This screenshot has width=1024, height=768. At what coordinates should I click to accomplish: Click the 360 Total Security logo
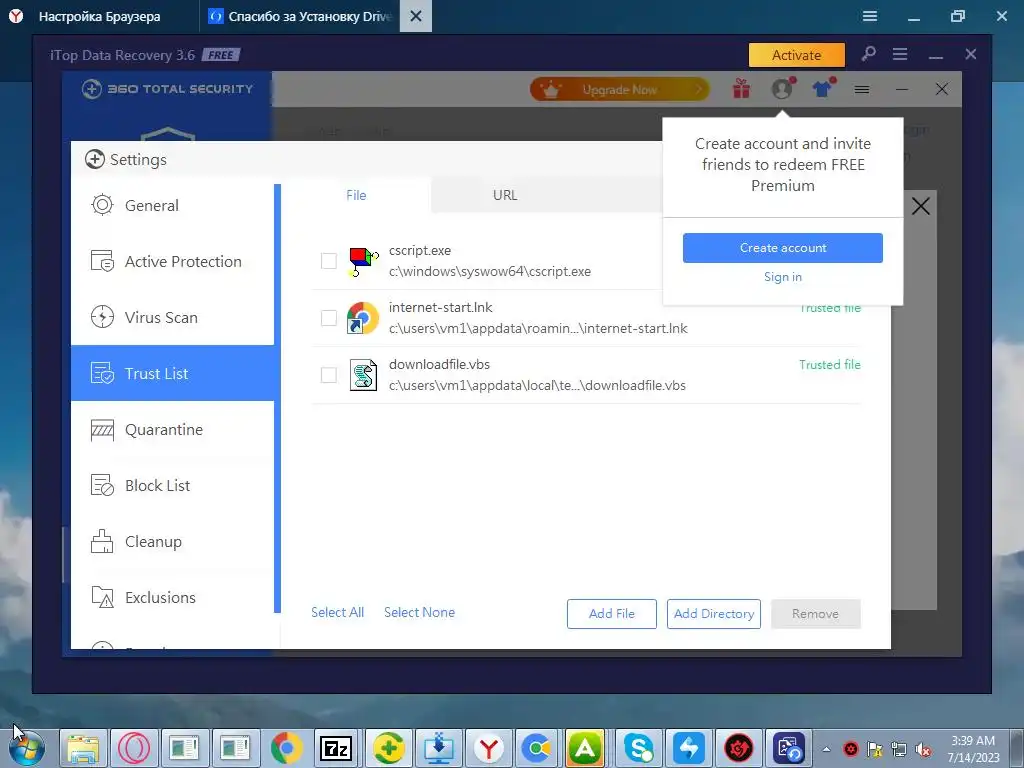[167, 89]
